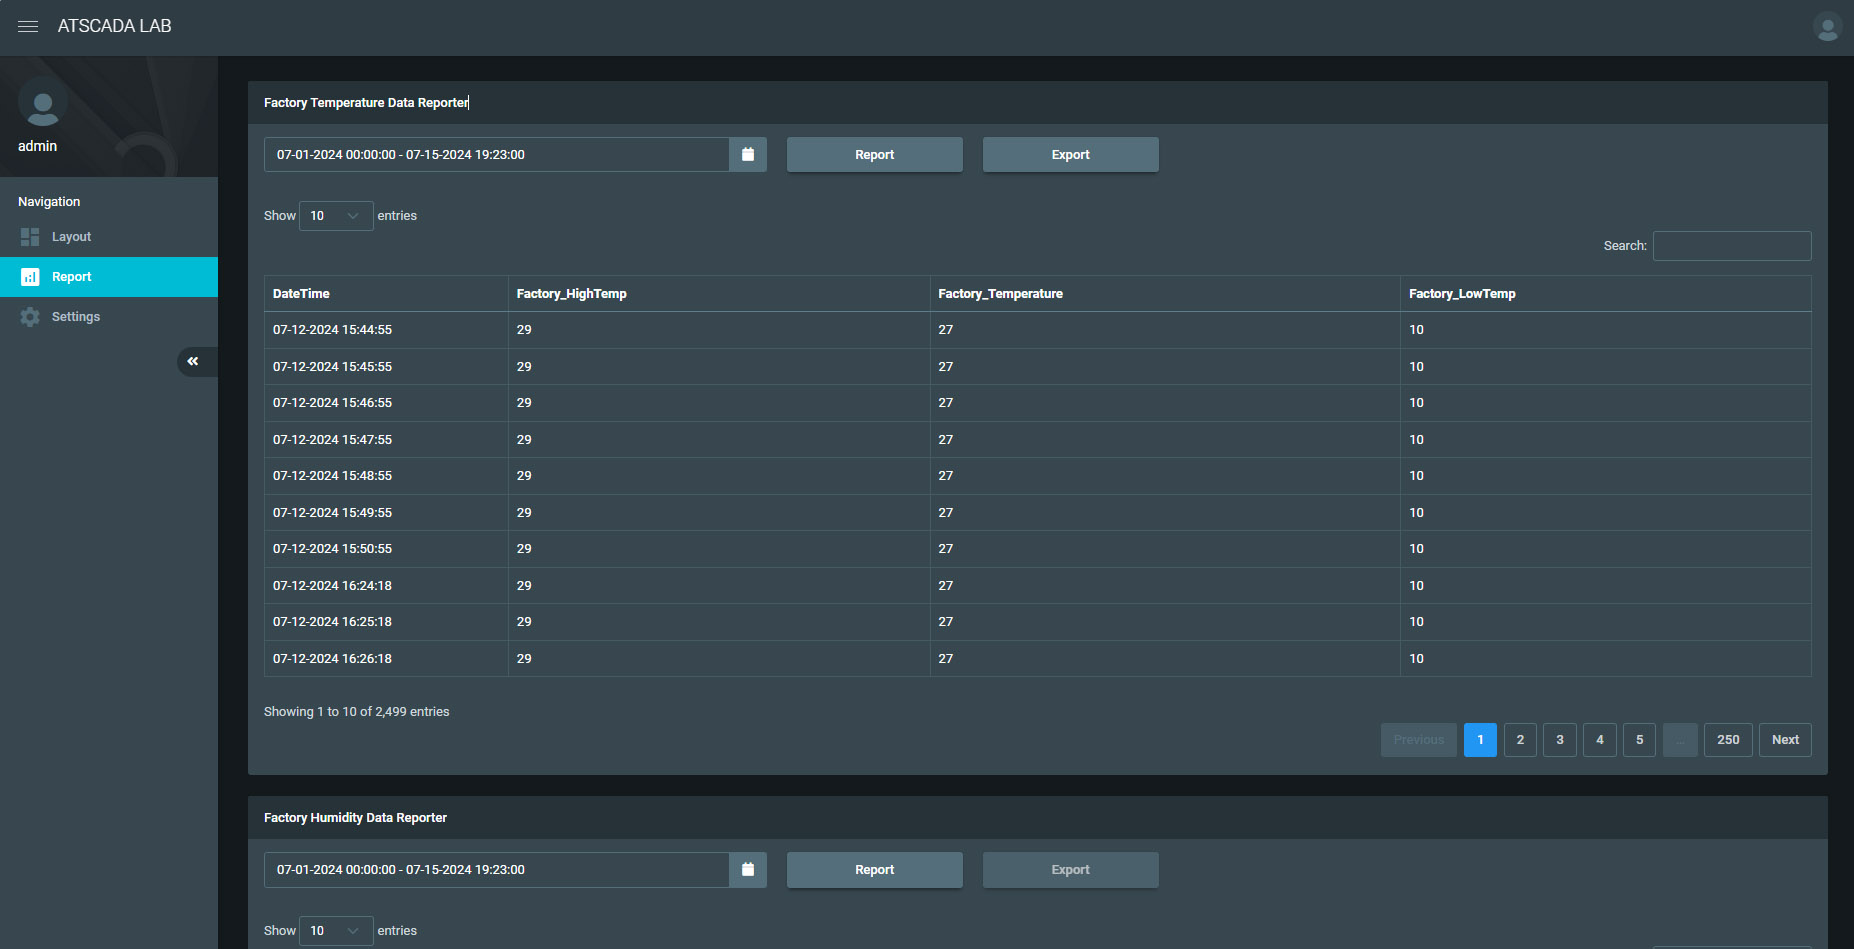Expand Temperature show entries dropdown
The image size is (1854, 949).
click(336, 216)
